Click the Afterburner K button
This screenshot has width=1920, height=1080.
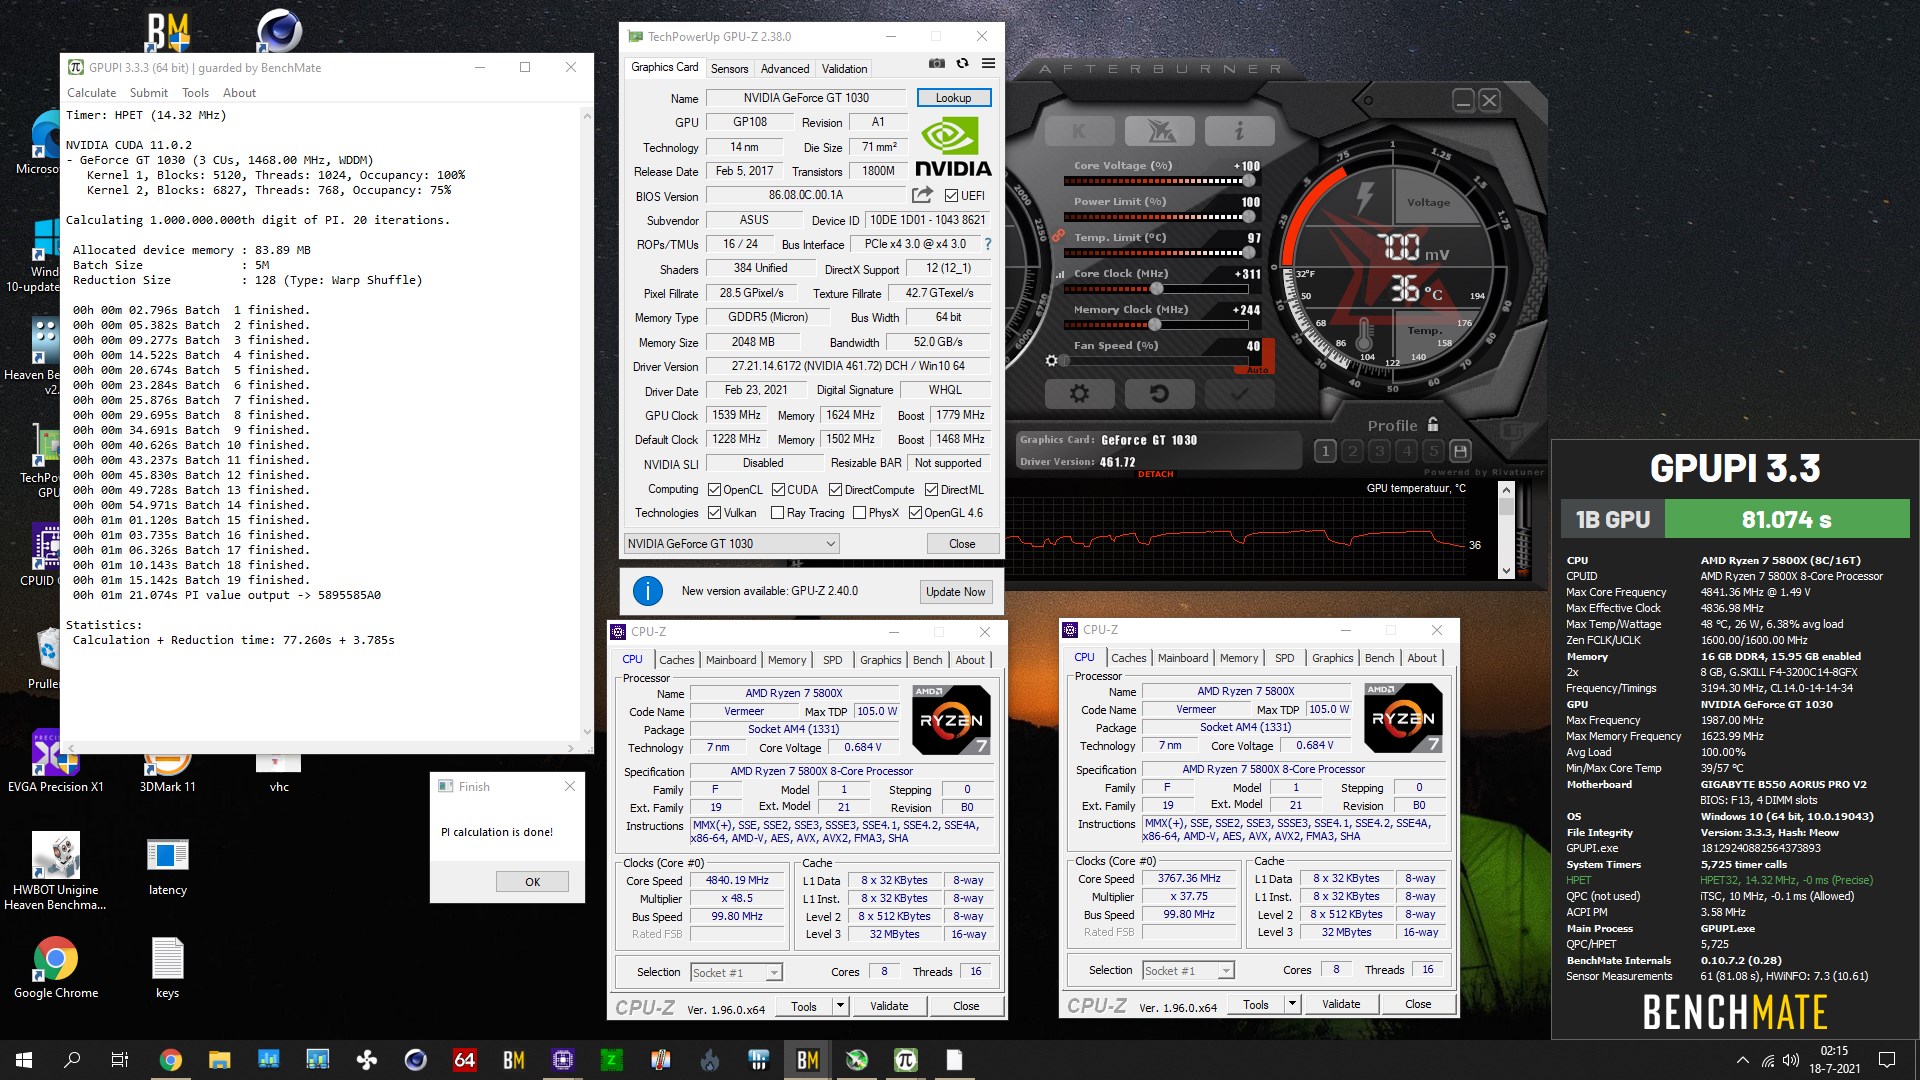coord(1079,131)
